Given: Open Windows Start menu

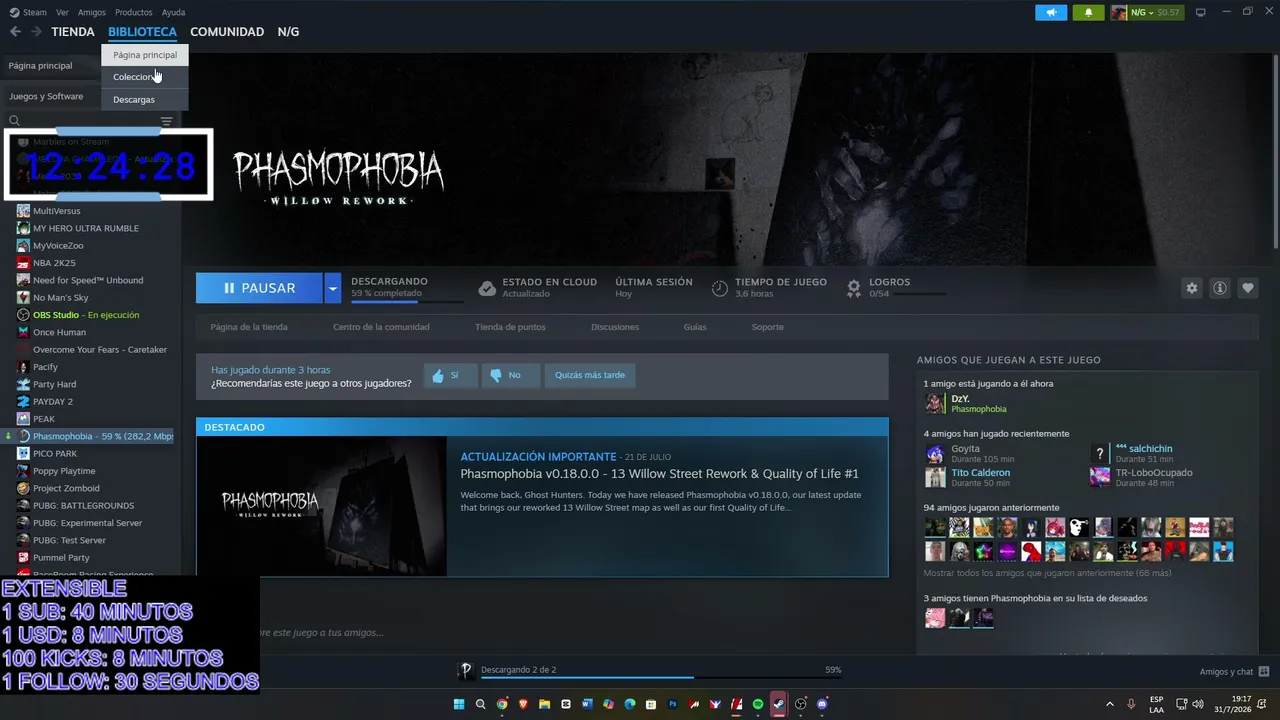Looking at the screenshot, I should click(x=459, y=704).
